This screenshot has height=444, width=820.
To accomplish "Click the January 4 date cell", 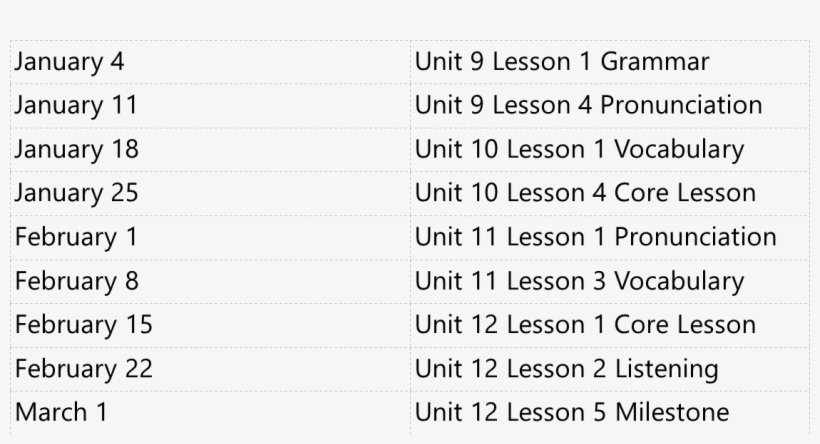I will (70, 62).
